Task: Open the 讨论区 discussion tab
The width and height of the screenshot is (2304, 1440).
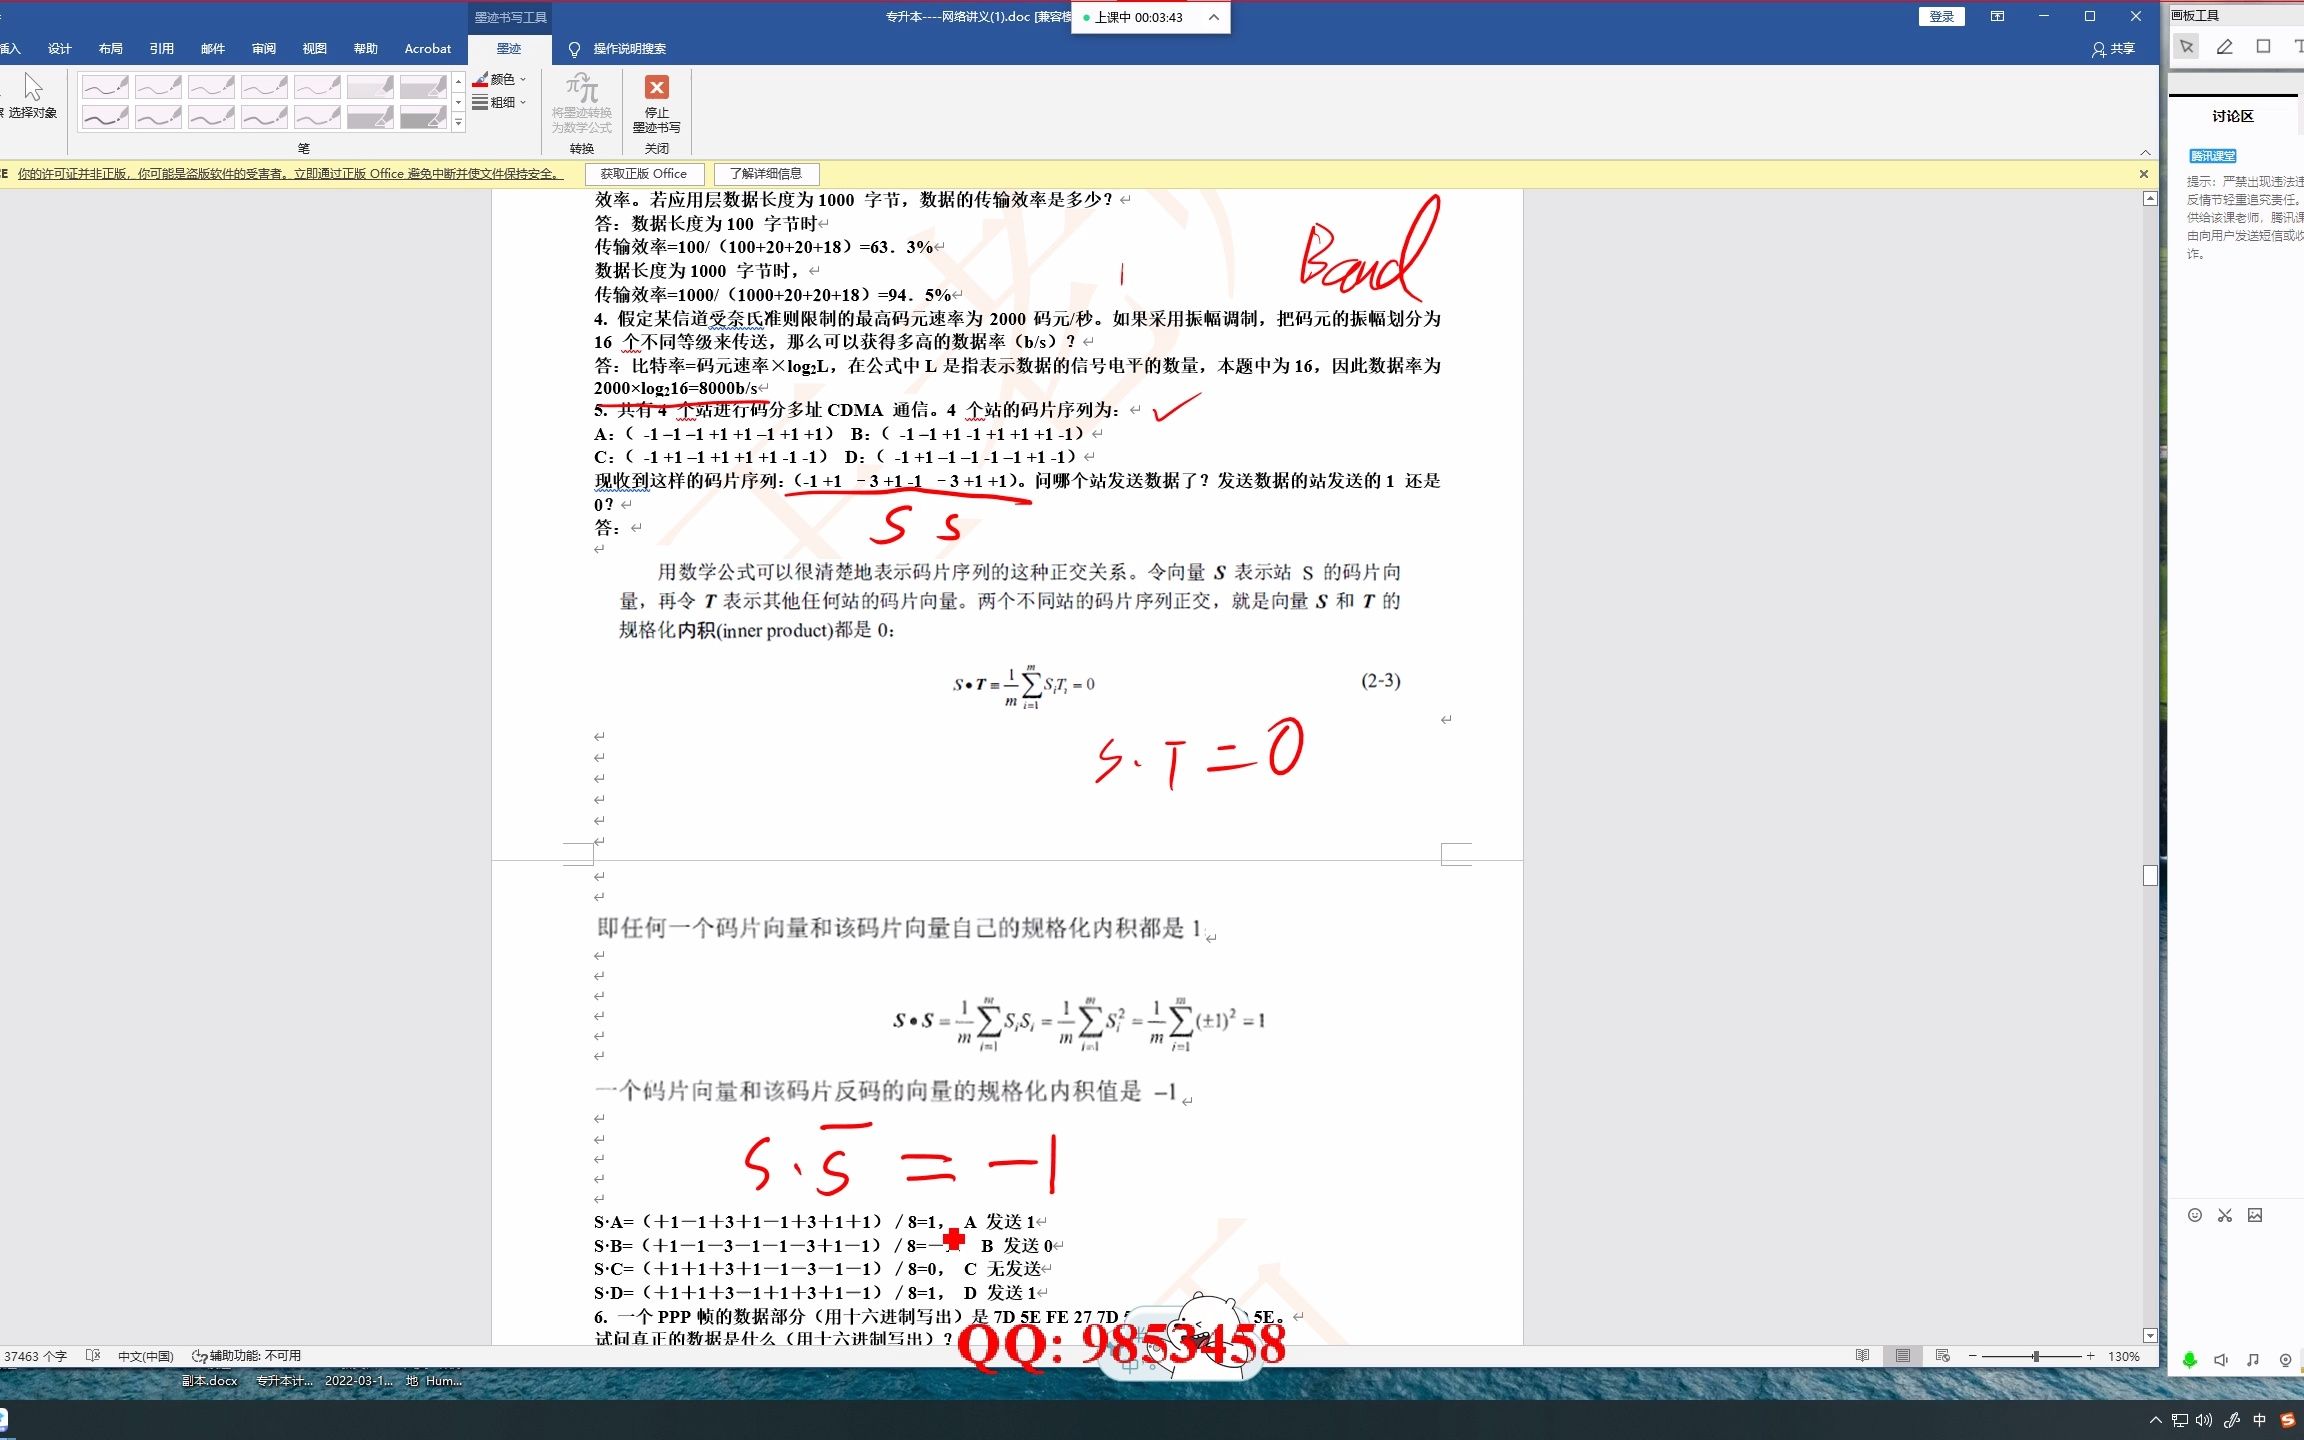Action: pyautogui.click(x=2232, y=116)
